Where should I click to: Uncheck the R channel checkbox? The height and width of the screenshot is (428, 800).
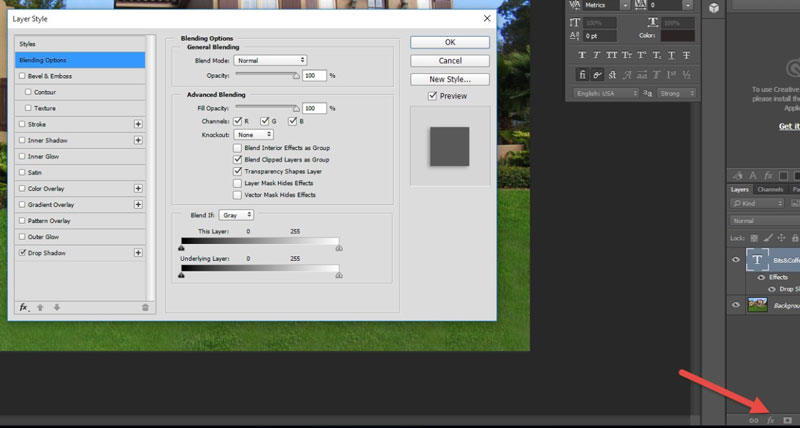pos(237,121)
